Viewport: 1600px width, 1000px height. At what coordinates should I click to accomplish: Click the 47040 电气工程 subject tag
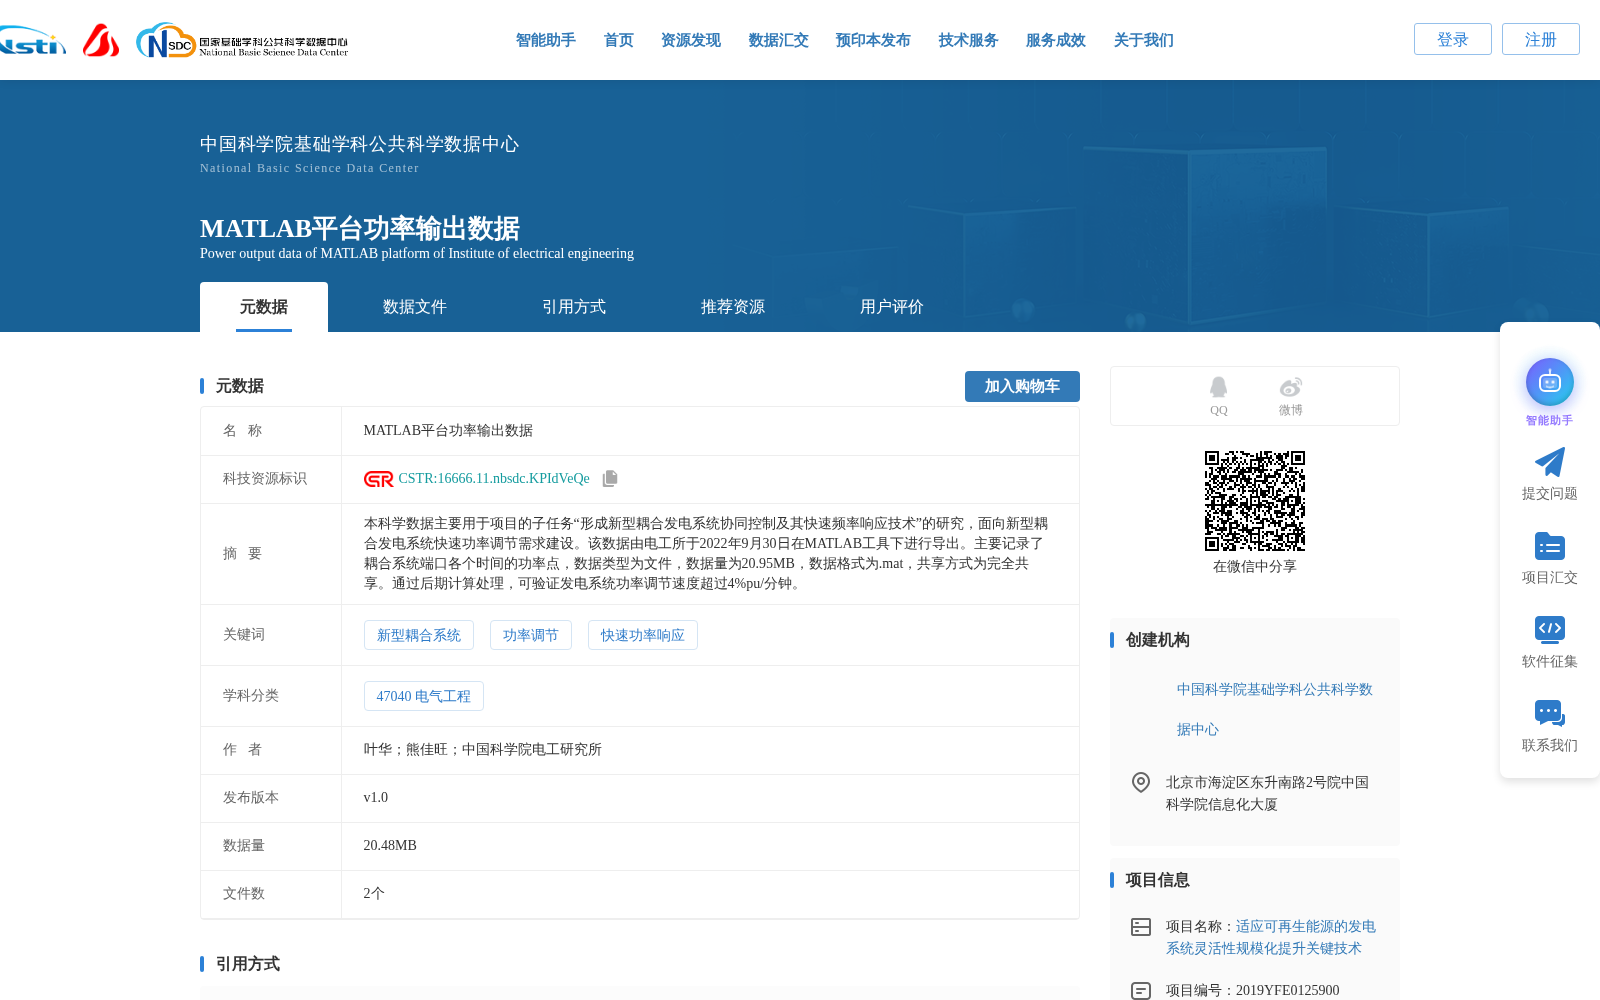click(x=424, y=696)
